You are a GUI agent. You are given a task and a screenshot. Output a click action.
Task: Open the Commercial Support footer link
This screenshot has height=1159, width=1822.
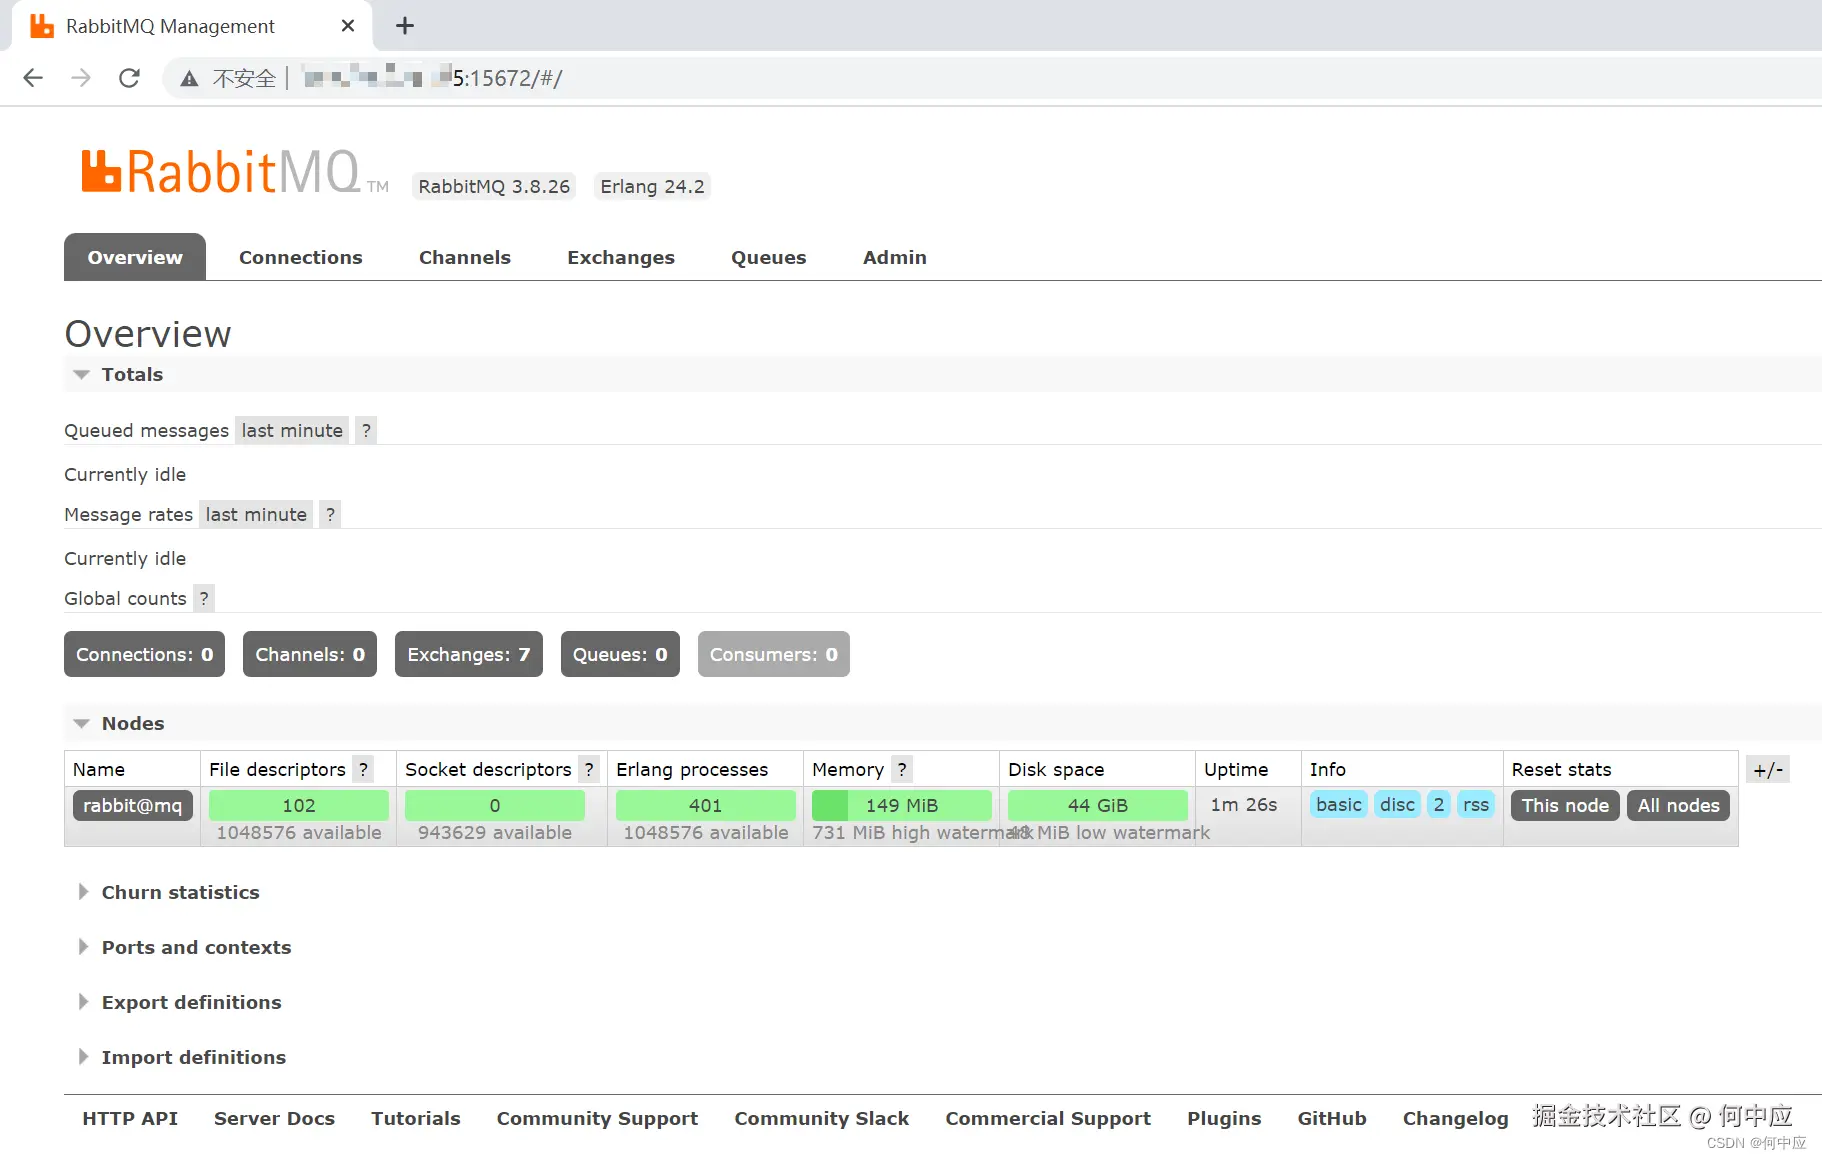[1049, 1119]
